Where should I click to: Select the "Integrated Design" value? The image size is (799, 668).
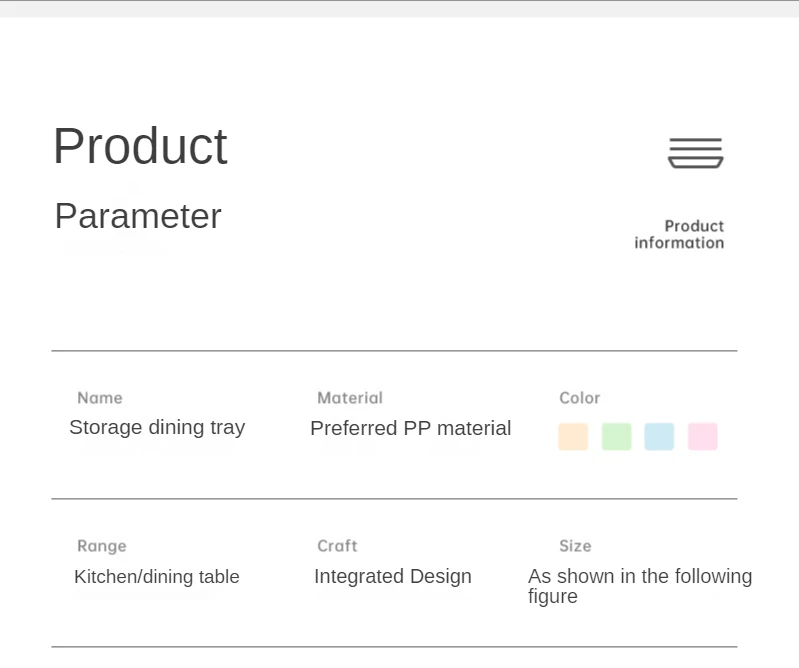point(393,577)
